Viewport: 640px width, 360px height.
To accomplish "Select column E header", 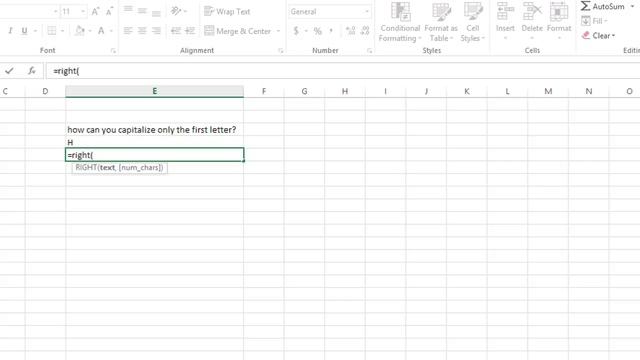I will [x=154, y=91].
